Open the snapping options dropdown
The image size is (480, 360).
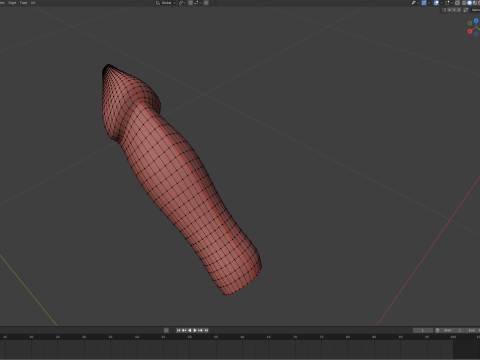pos(197,3)
